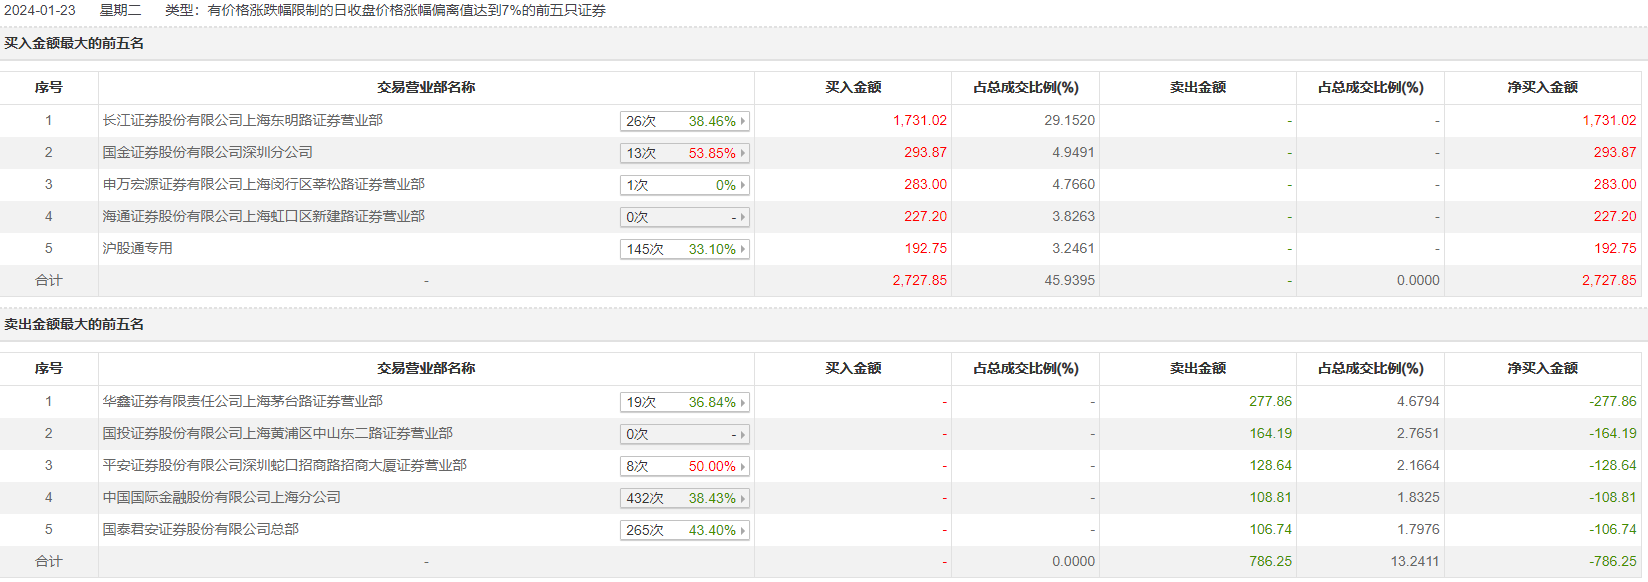This screenshot has width=1648, height=582.
Task: Open 申万宏源上海闵行区莘松路营业部 link
Action: pyautogui.click(x=263, y=185)
